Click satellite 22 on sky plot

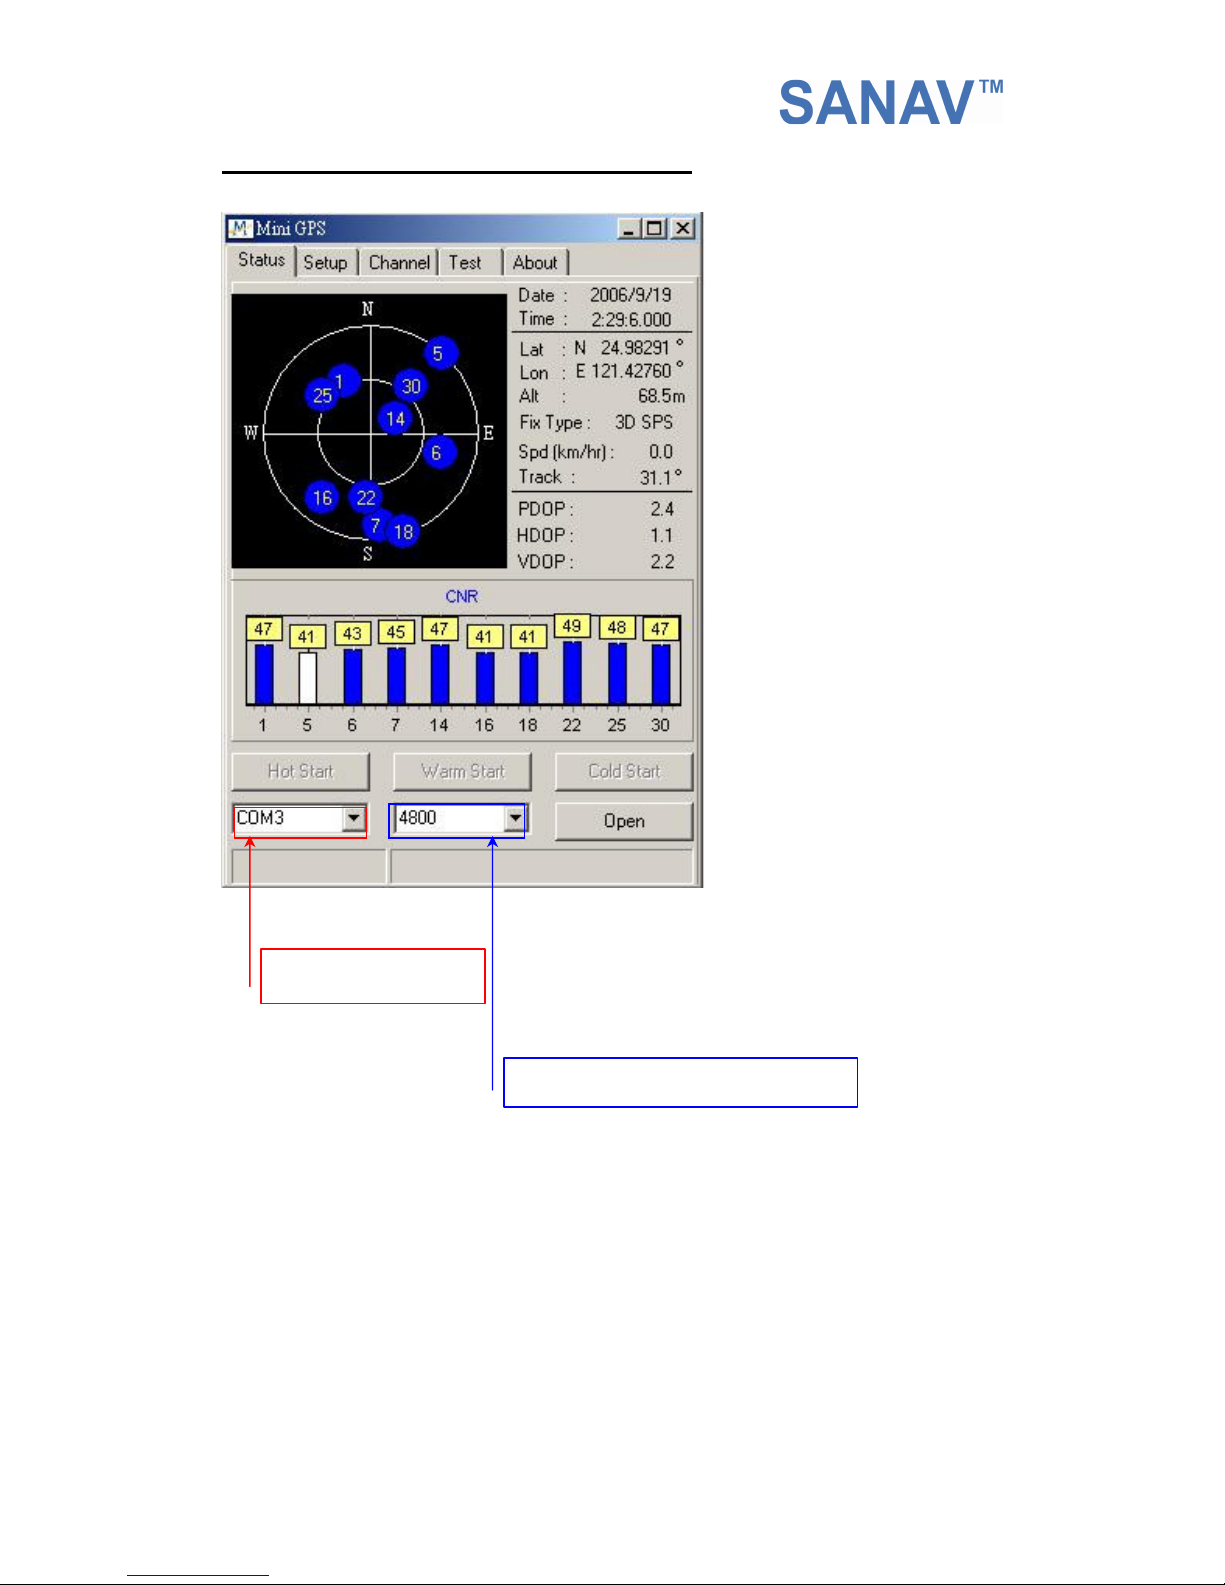point(366,497)
